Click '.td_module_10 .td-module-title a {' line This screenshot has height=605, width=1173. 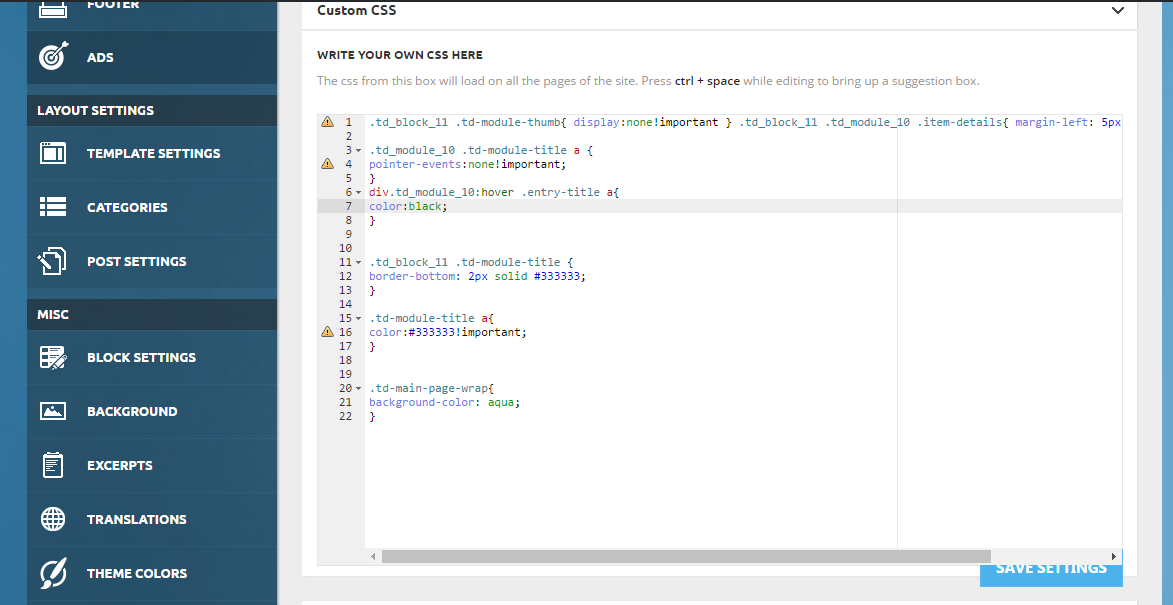(x=480, y=150)
